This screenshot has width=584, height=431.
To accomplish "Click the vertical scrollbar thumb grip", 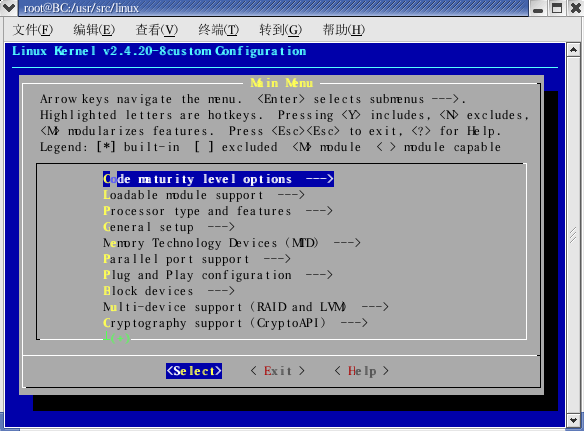I will click(574, 235).
